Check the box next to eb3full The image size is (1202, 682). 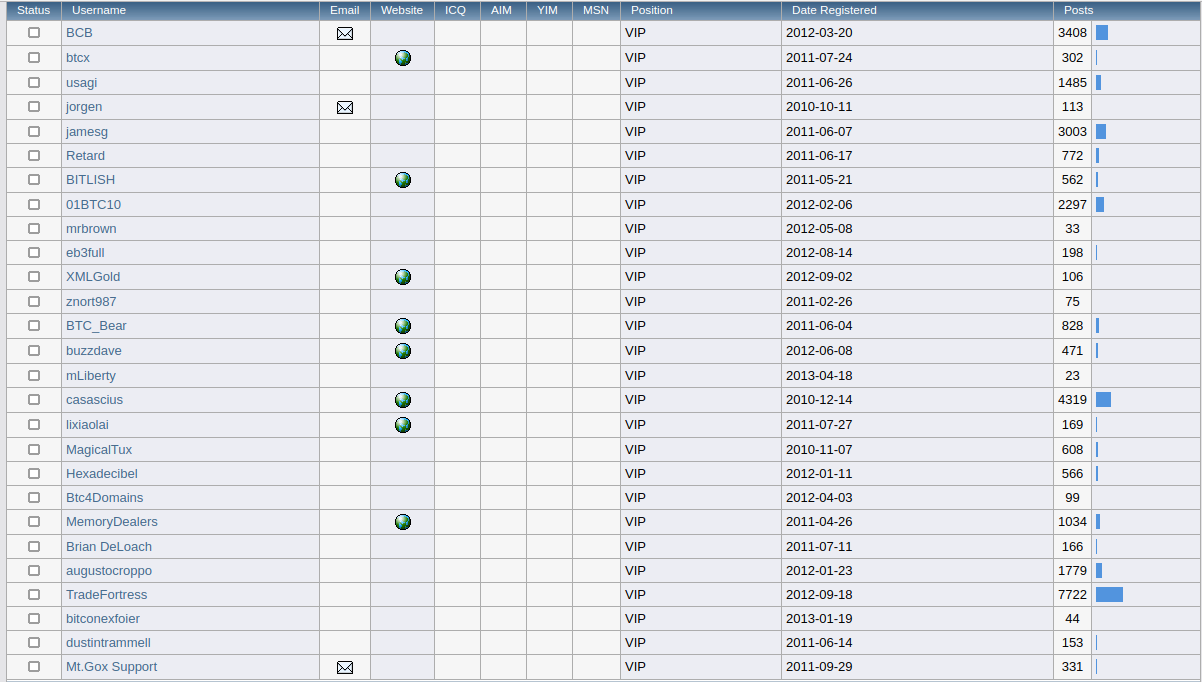click(34, 253)
